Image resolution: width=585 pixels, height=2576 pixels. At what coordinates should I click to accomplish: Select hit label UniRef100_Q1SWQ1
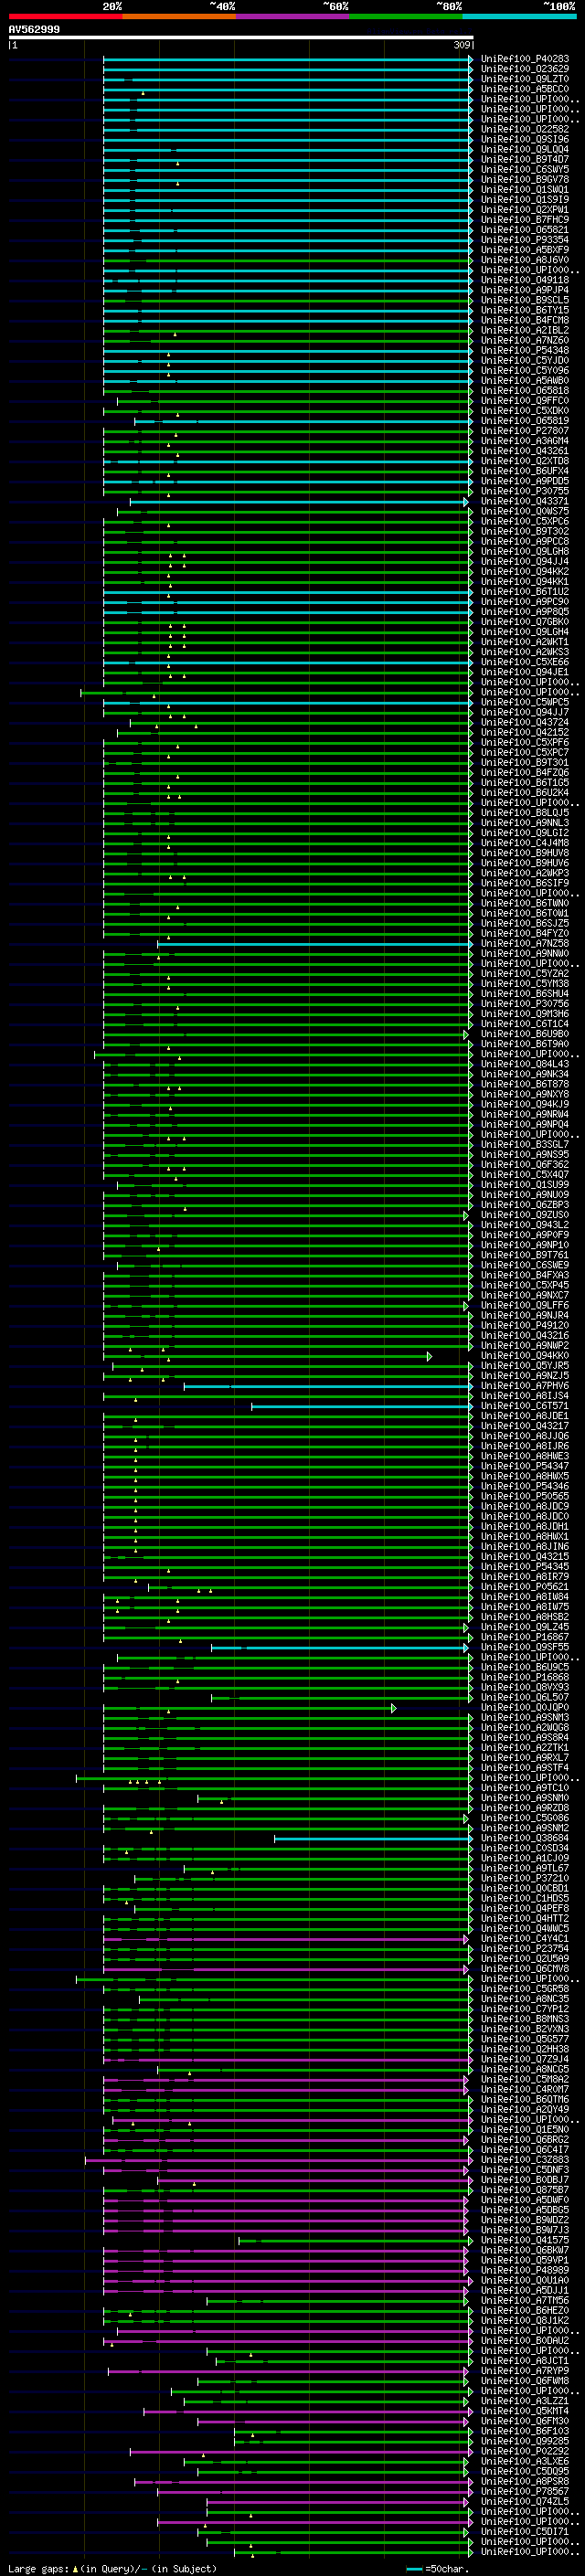click(525, 190)
